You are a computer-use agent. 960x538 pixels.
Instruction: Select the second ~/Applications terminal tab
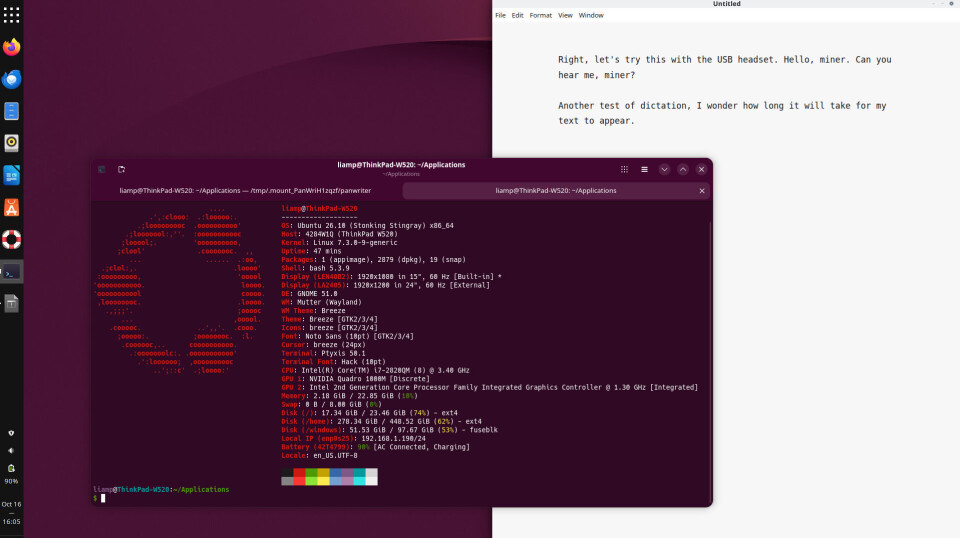[556, 191]
